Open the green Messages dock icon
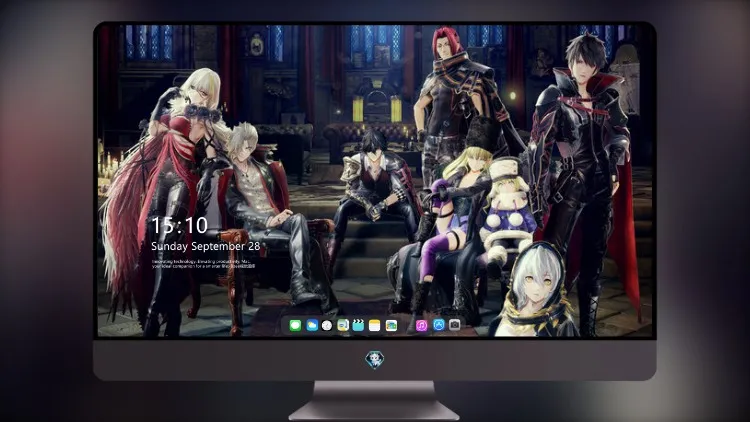Image resolution: width=750 pixels, height=422 pixels. tap(295, 325)
